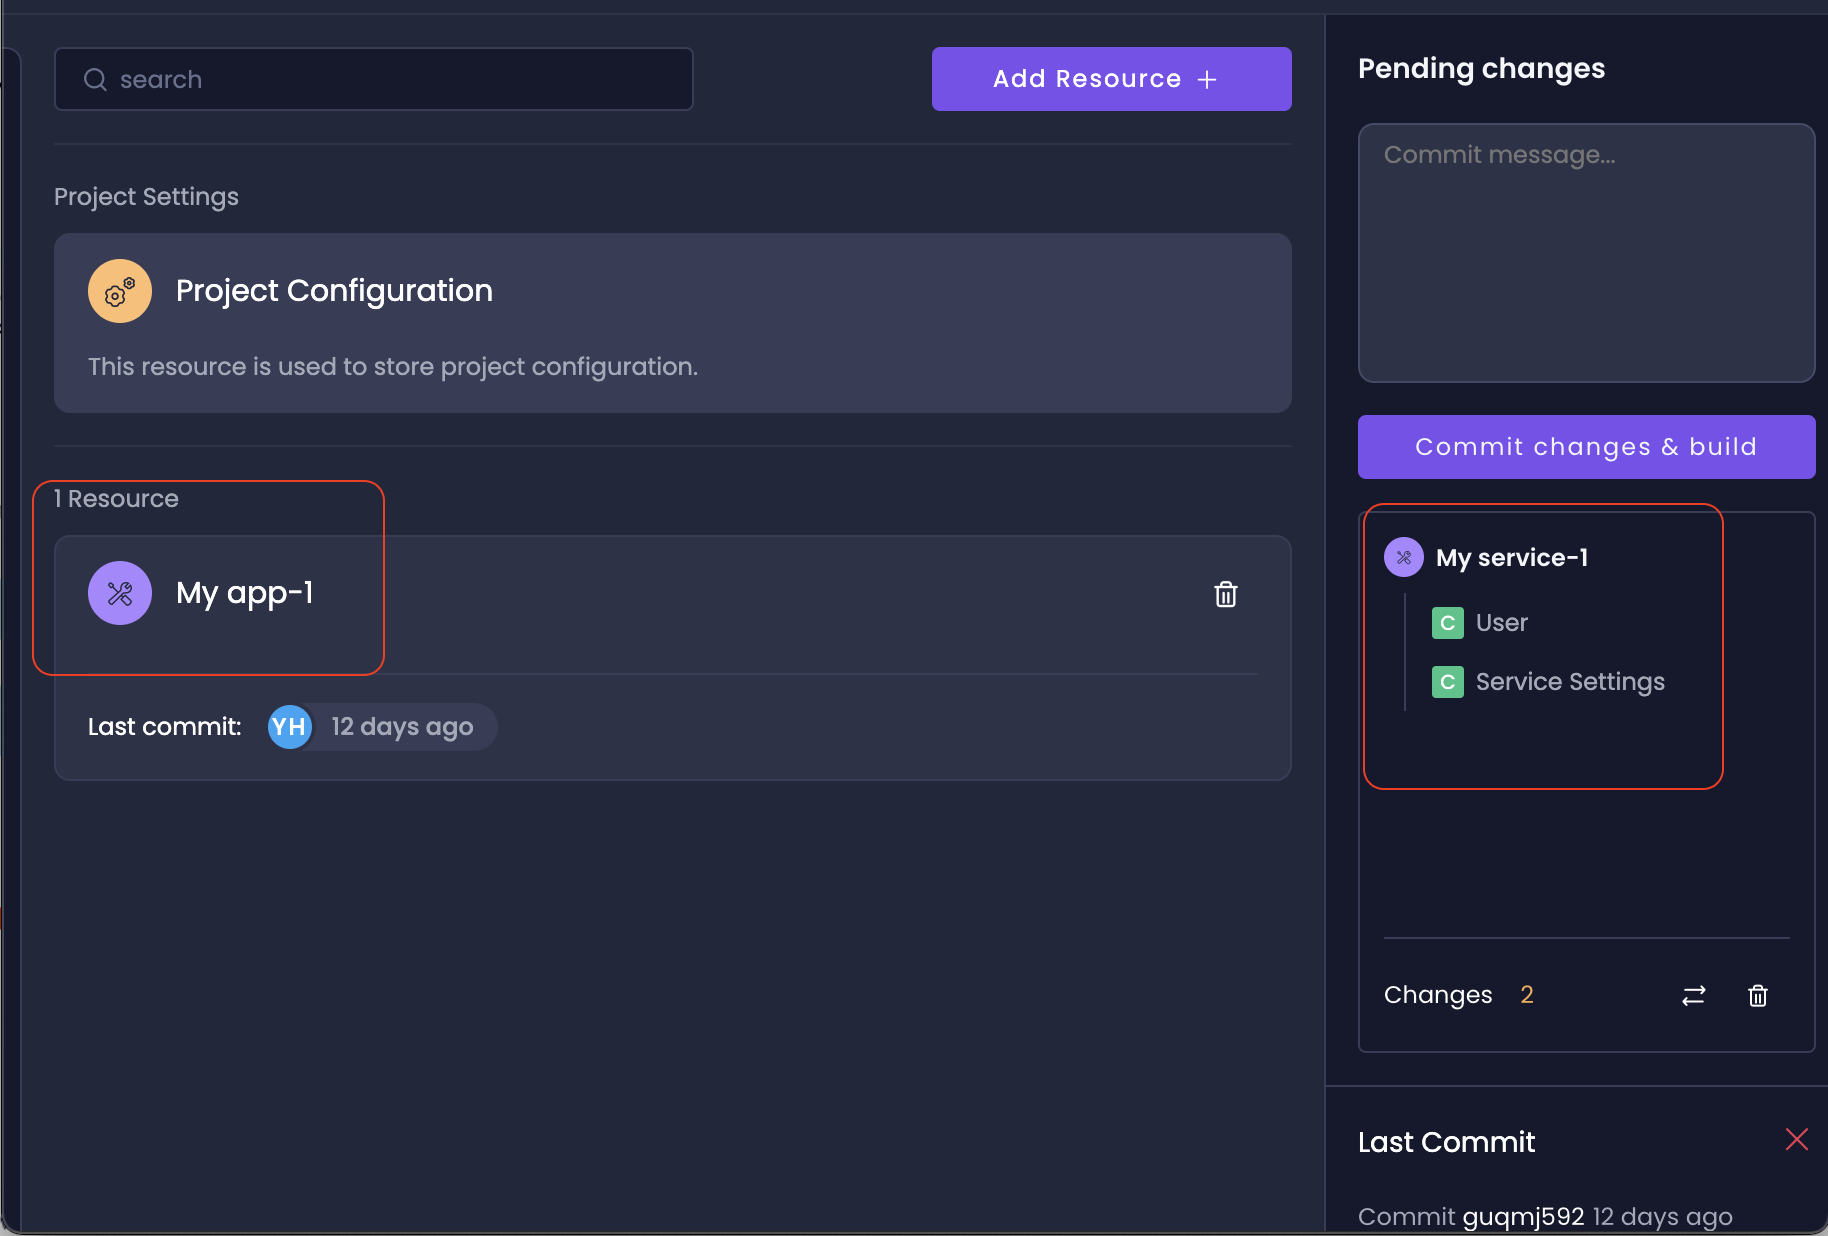Viewport: 1828px width, 1236px height.
Task: Click the search magnifier icon
Action: tap(95, 79)
